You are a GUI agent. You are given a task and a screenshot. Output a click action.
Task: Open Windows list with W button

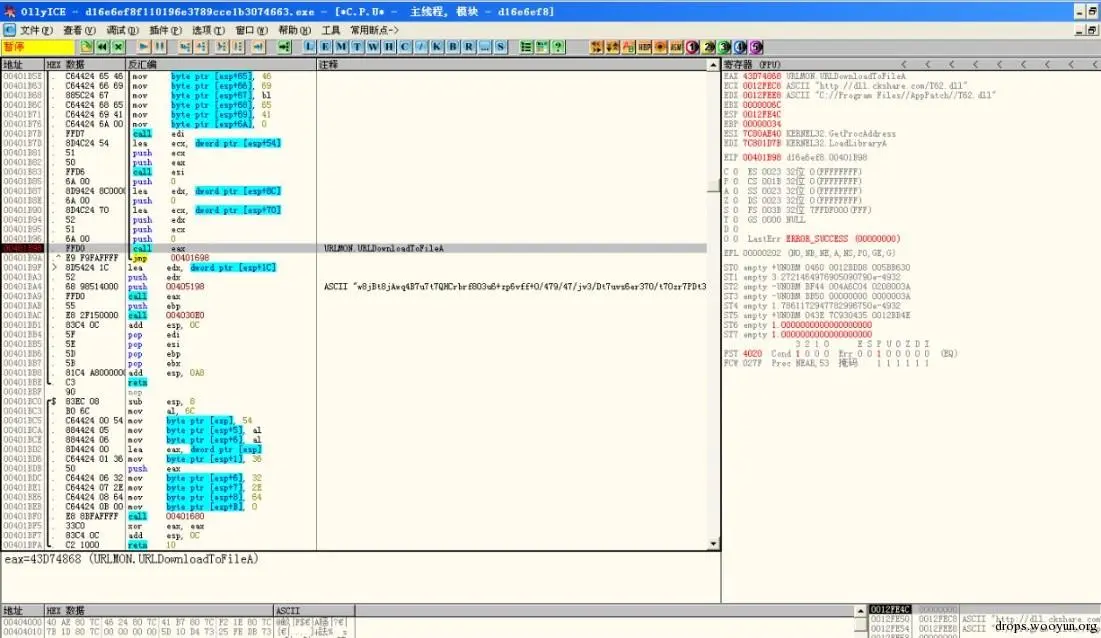pos(373,47)
